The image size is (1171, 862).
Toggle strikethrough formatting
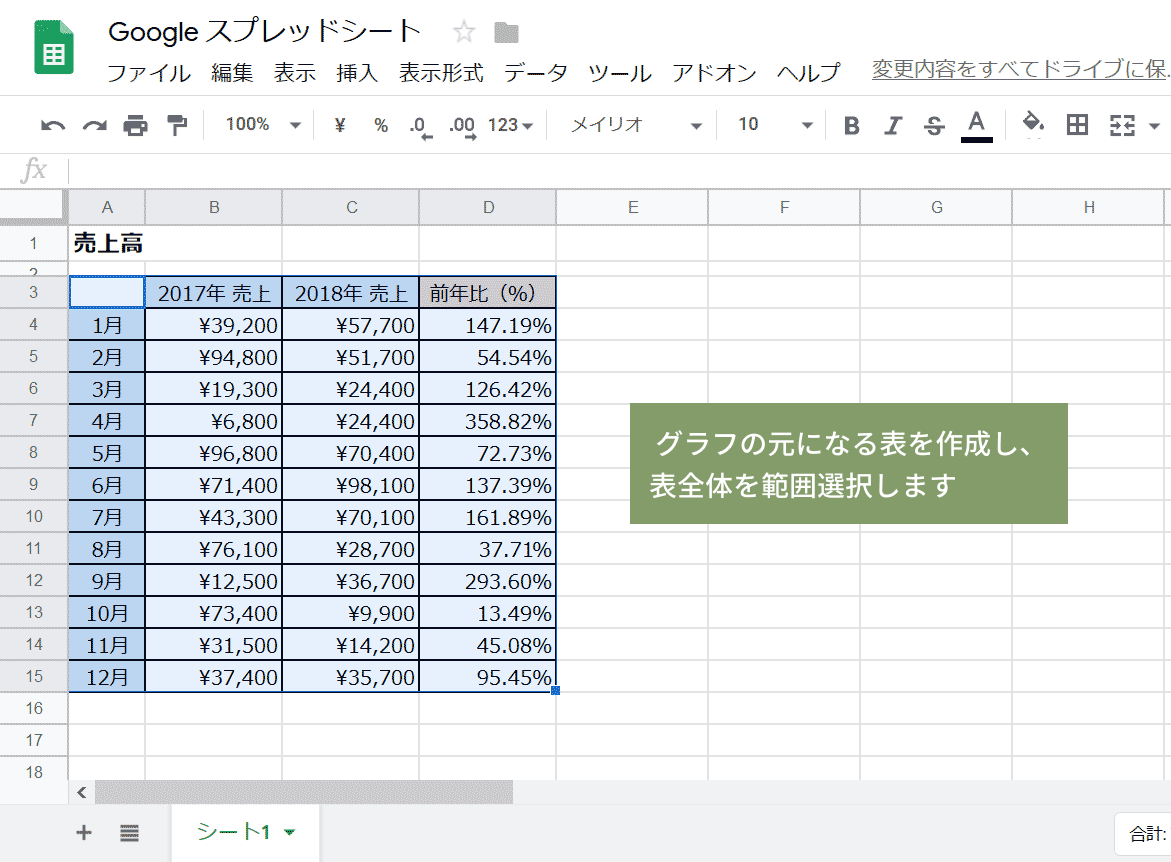tap(934, 126)
